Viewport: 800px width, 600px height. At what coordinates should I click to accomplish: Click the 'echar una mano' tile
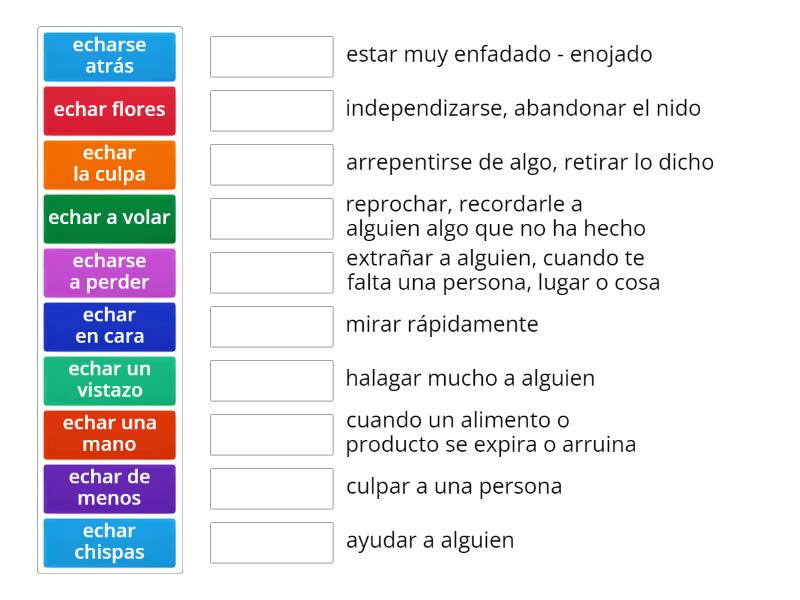[110, 435]
